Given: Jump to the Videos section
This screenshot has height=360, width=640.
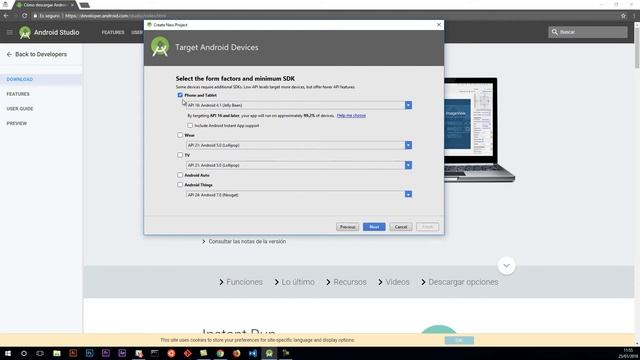Looking at the screenshot, I should [394, 282].
